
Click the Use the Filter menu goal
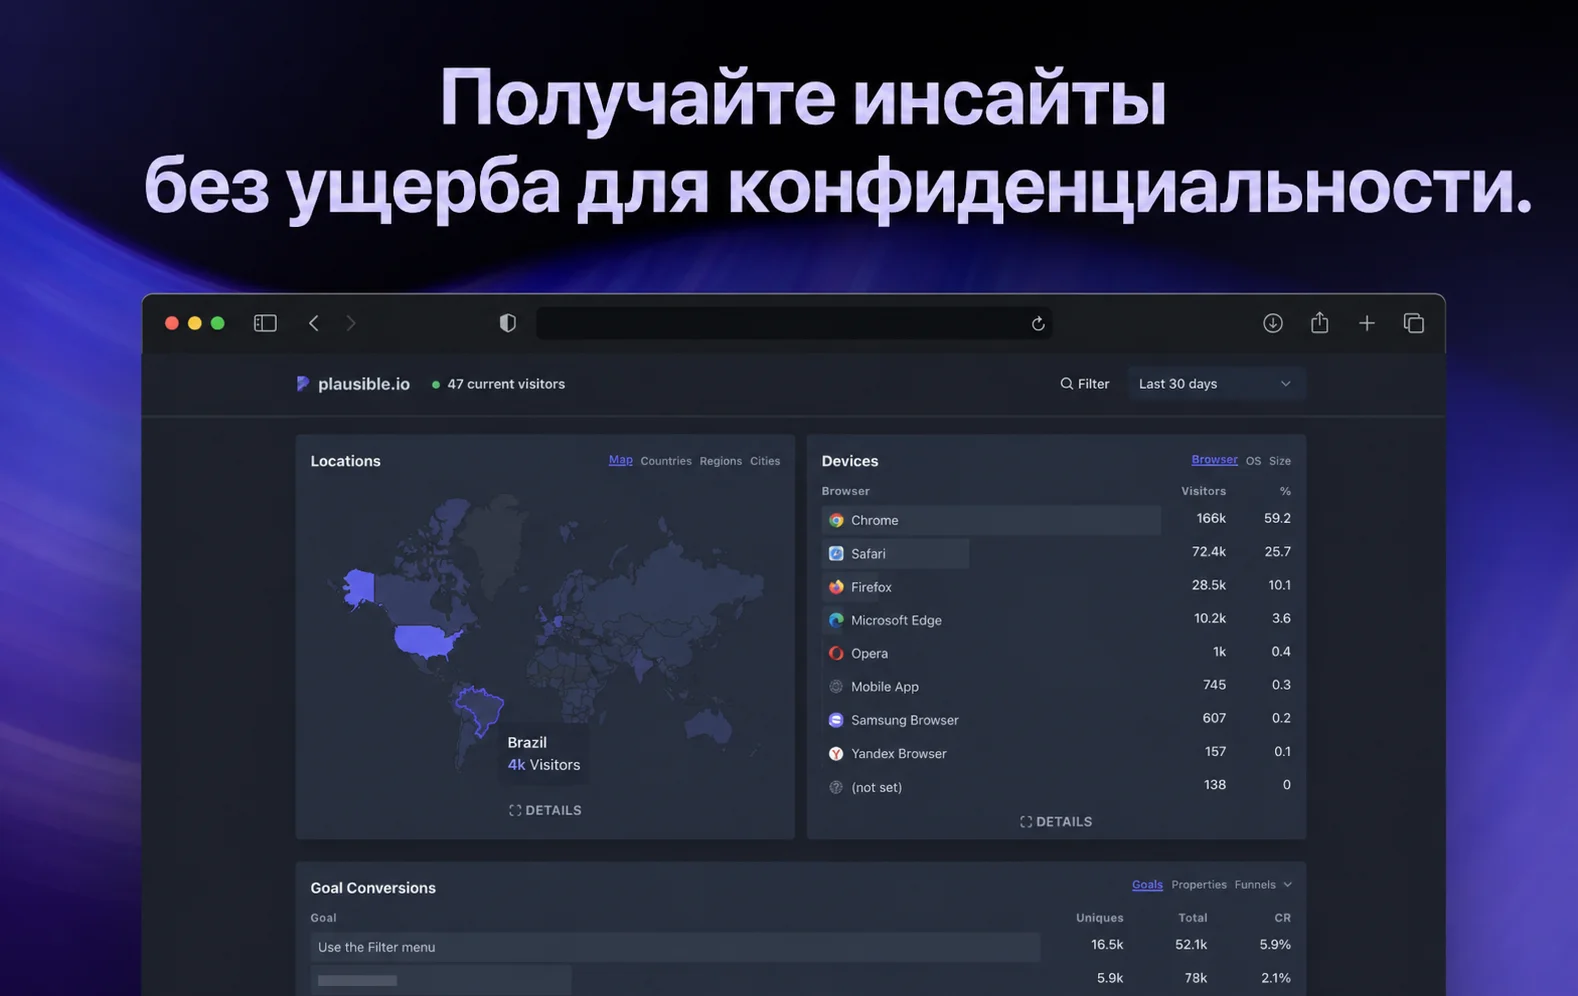tap(376, 947)
